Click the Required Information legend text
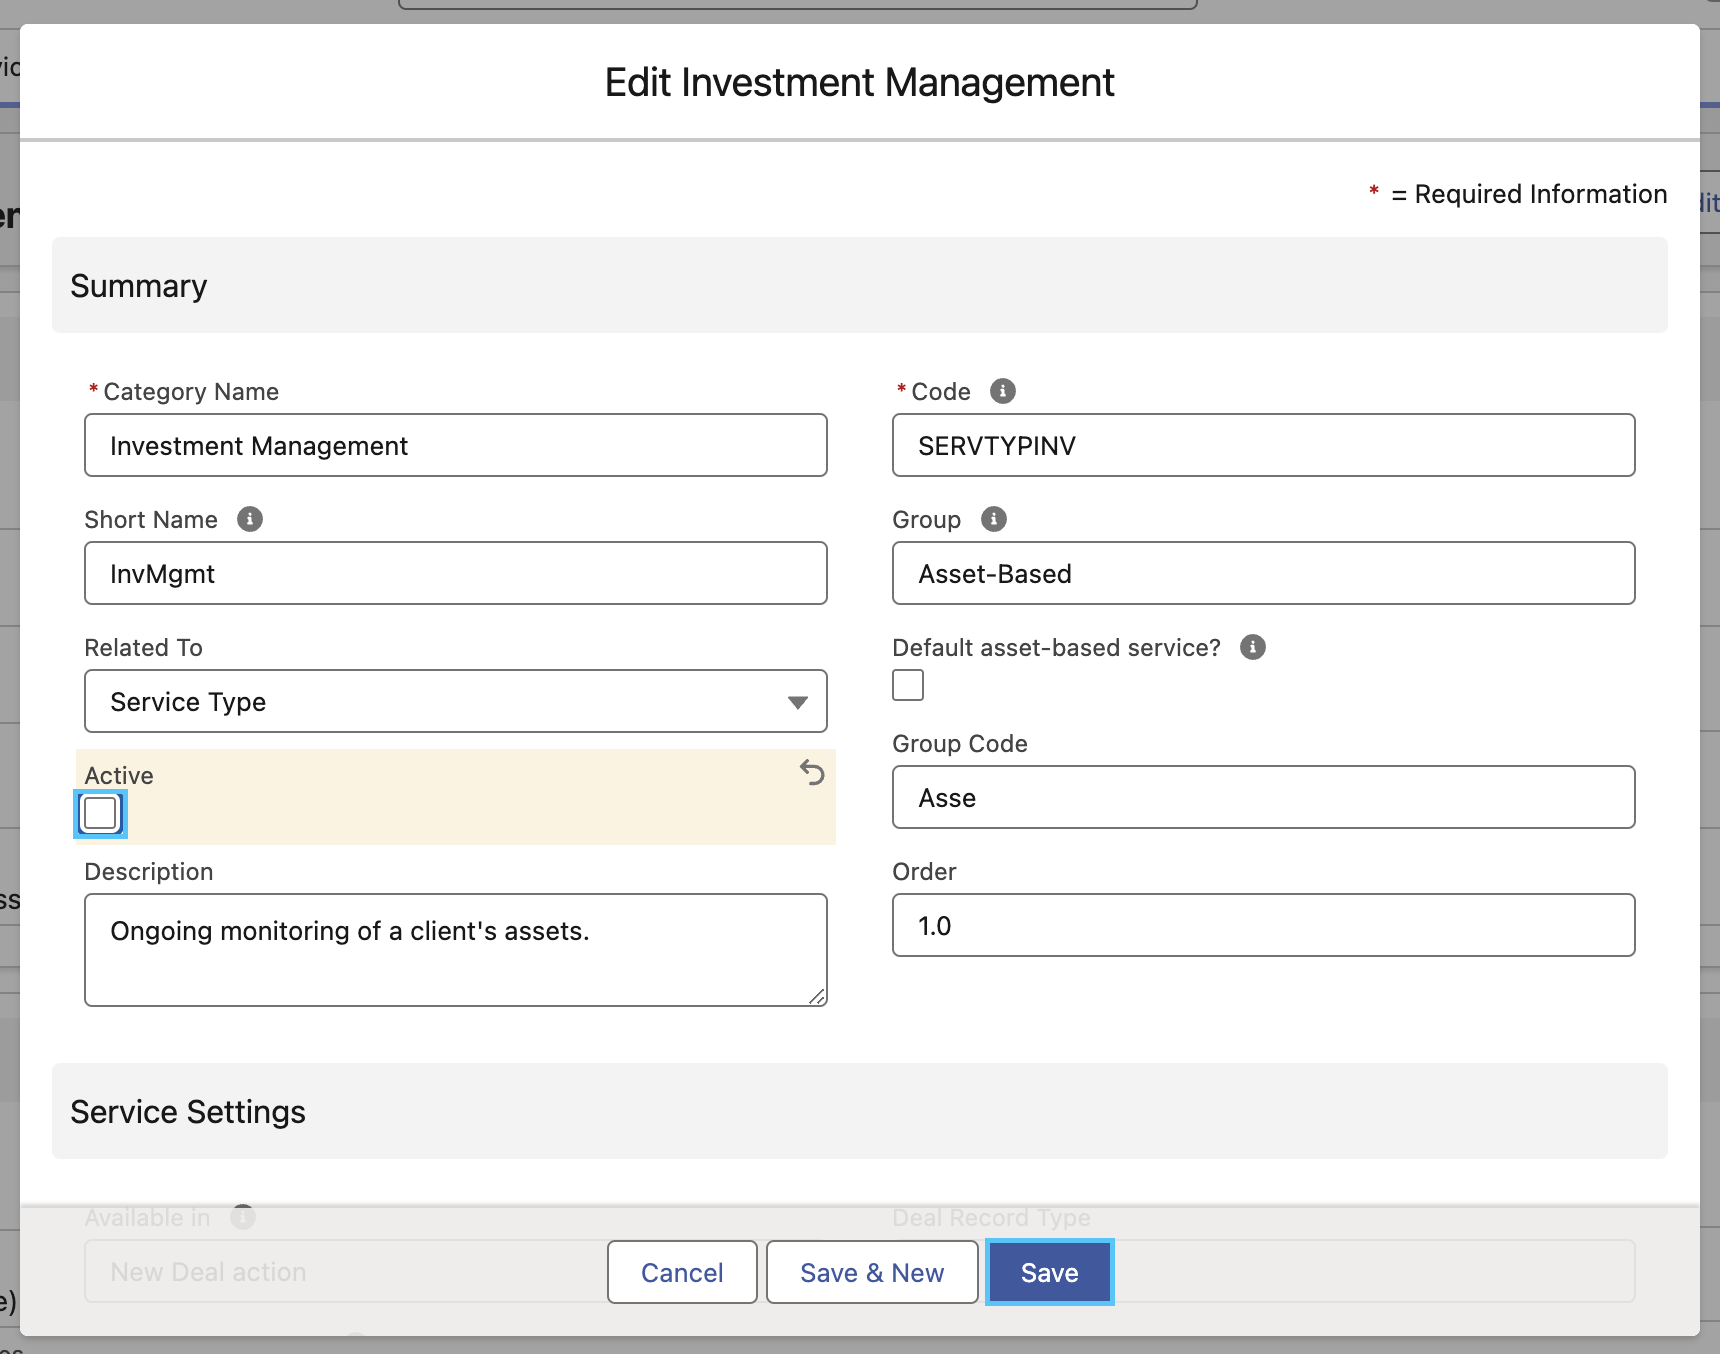The width and height of the screenshot is (1720, 1354). (1529, 194)
